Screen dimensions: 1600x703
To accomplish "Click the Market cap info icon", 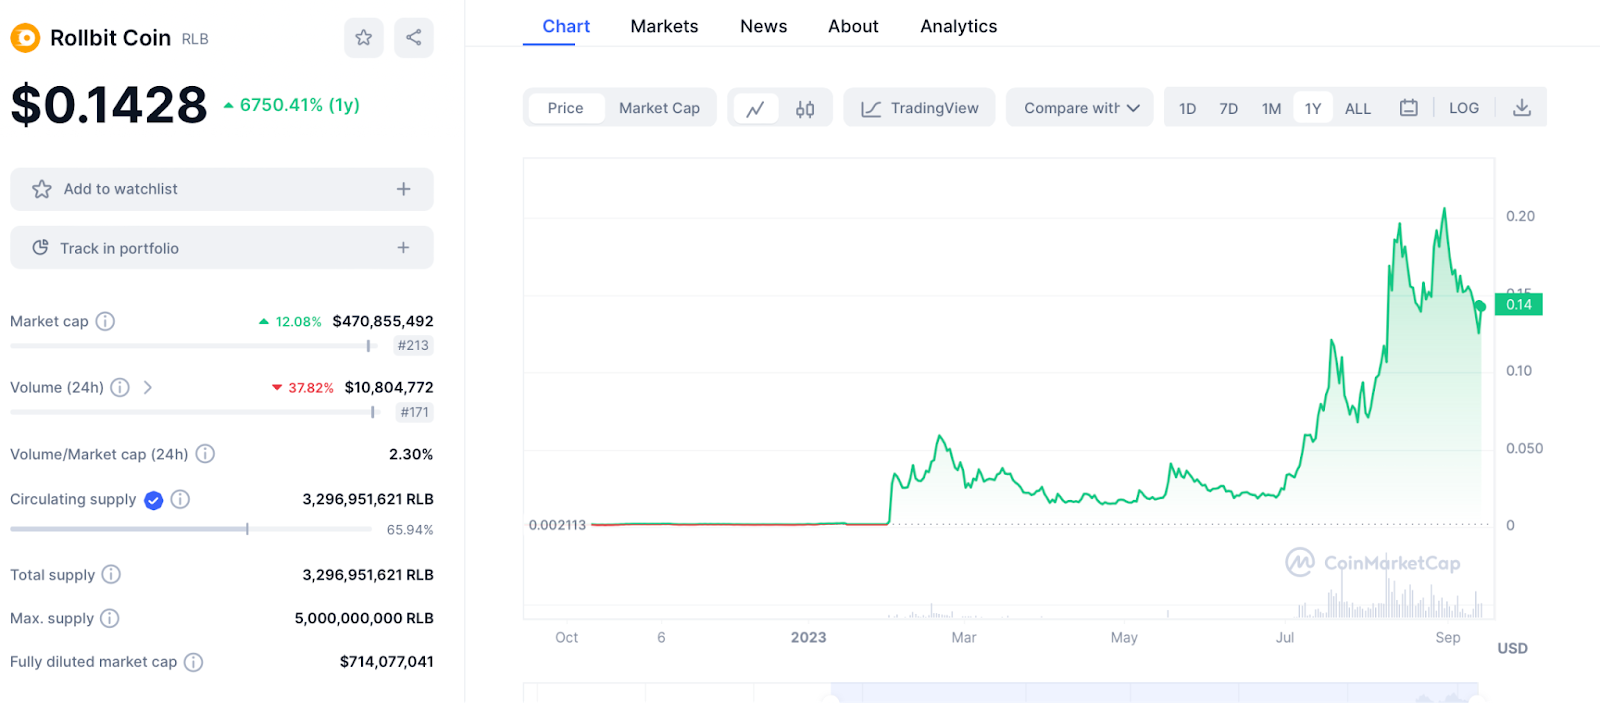I will 105,321.
